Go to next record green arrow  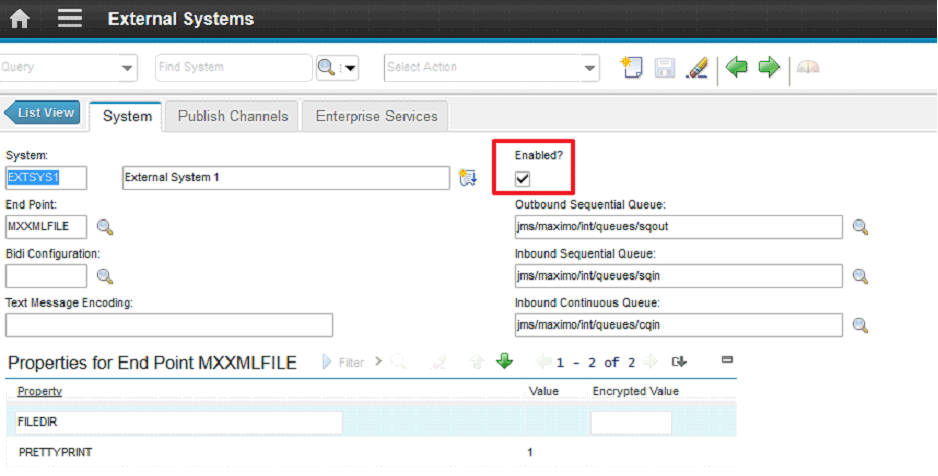769,67
